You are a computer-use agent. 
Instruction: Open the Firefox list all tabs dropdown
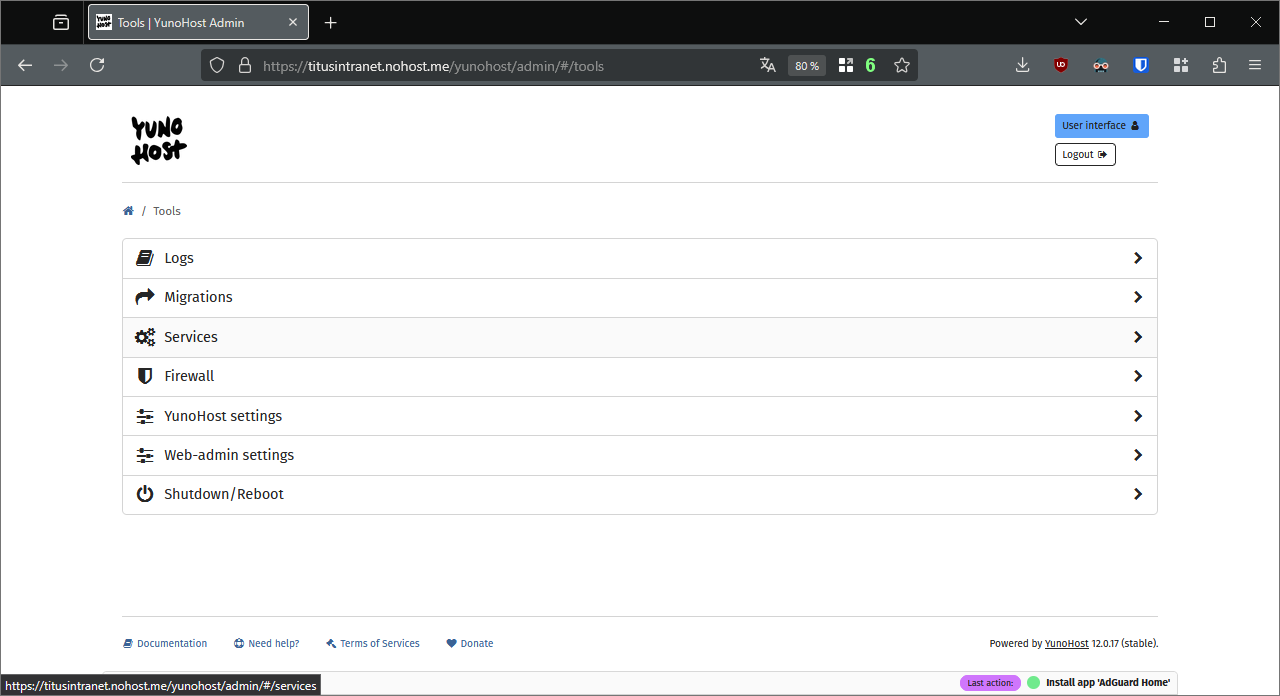pos(1081,22)
